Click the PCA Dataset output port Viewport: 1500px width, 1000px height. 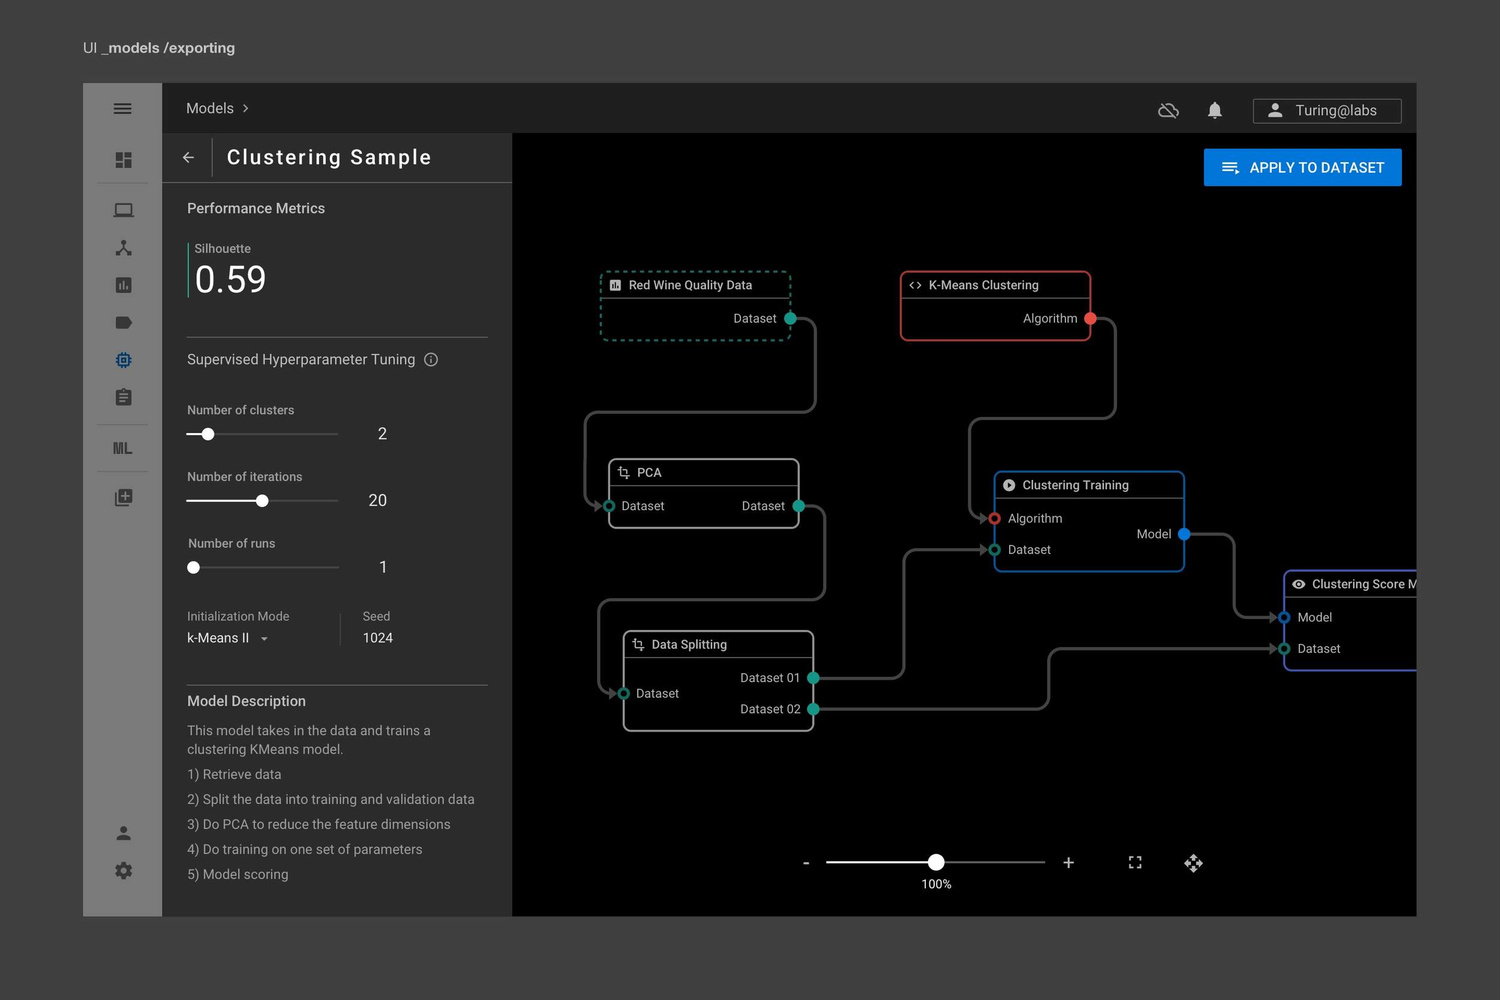click(x=798, y=506)
